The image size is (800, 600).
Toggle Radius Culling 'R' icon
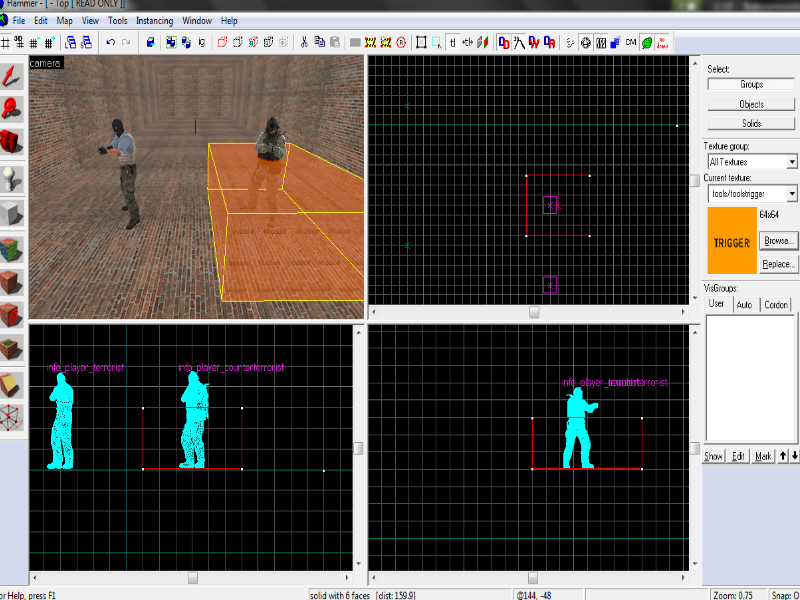[x=401, y=42]
